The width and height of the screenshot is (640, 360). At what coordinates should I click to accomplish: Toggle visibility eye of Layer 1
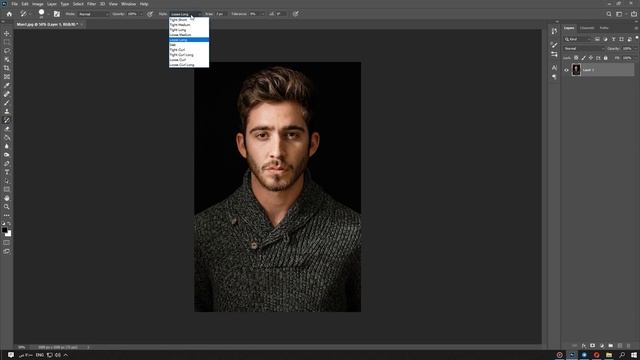[x=566, y=70]
